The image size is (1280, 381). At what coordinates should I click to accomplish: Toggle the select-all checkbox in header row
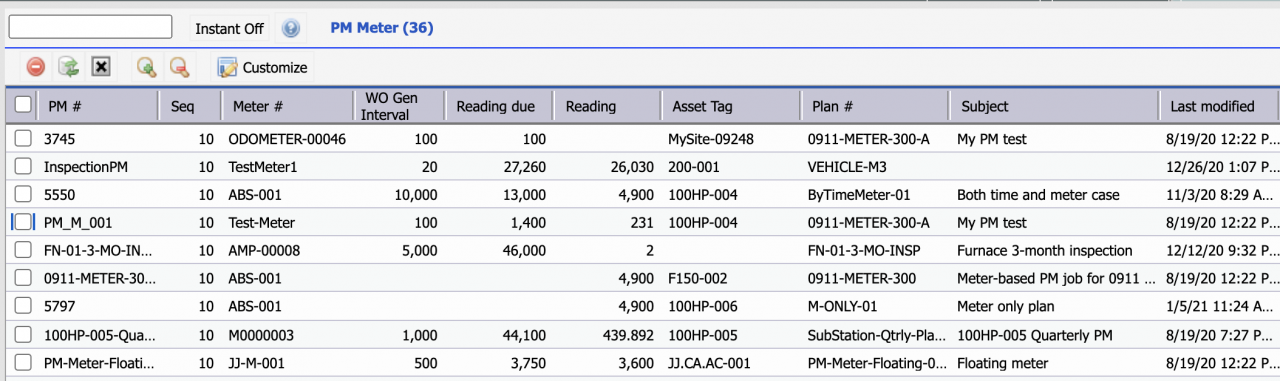pyautogui.click(x=23, y=105)
